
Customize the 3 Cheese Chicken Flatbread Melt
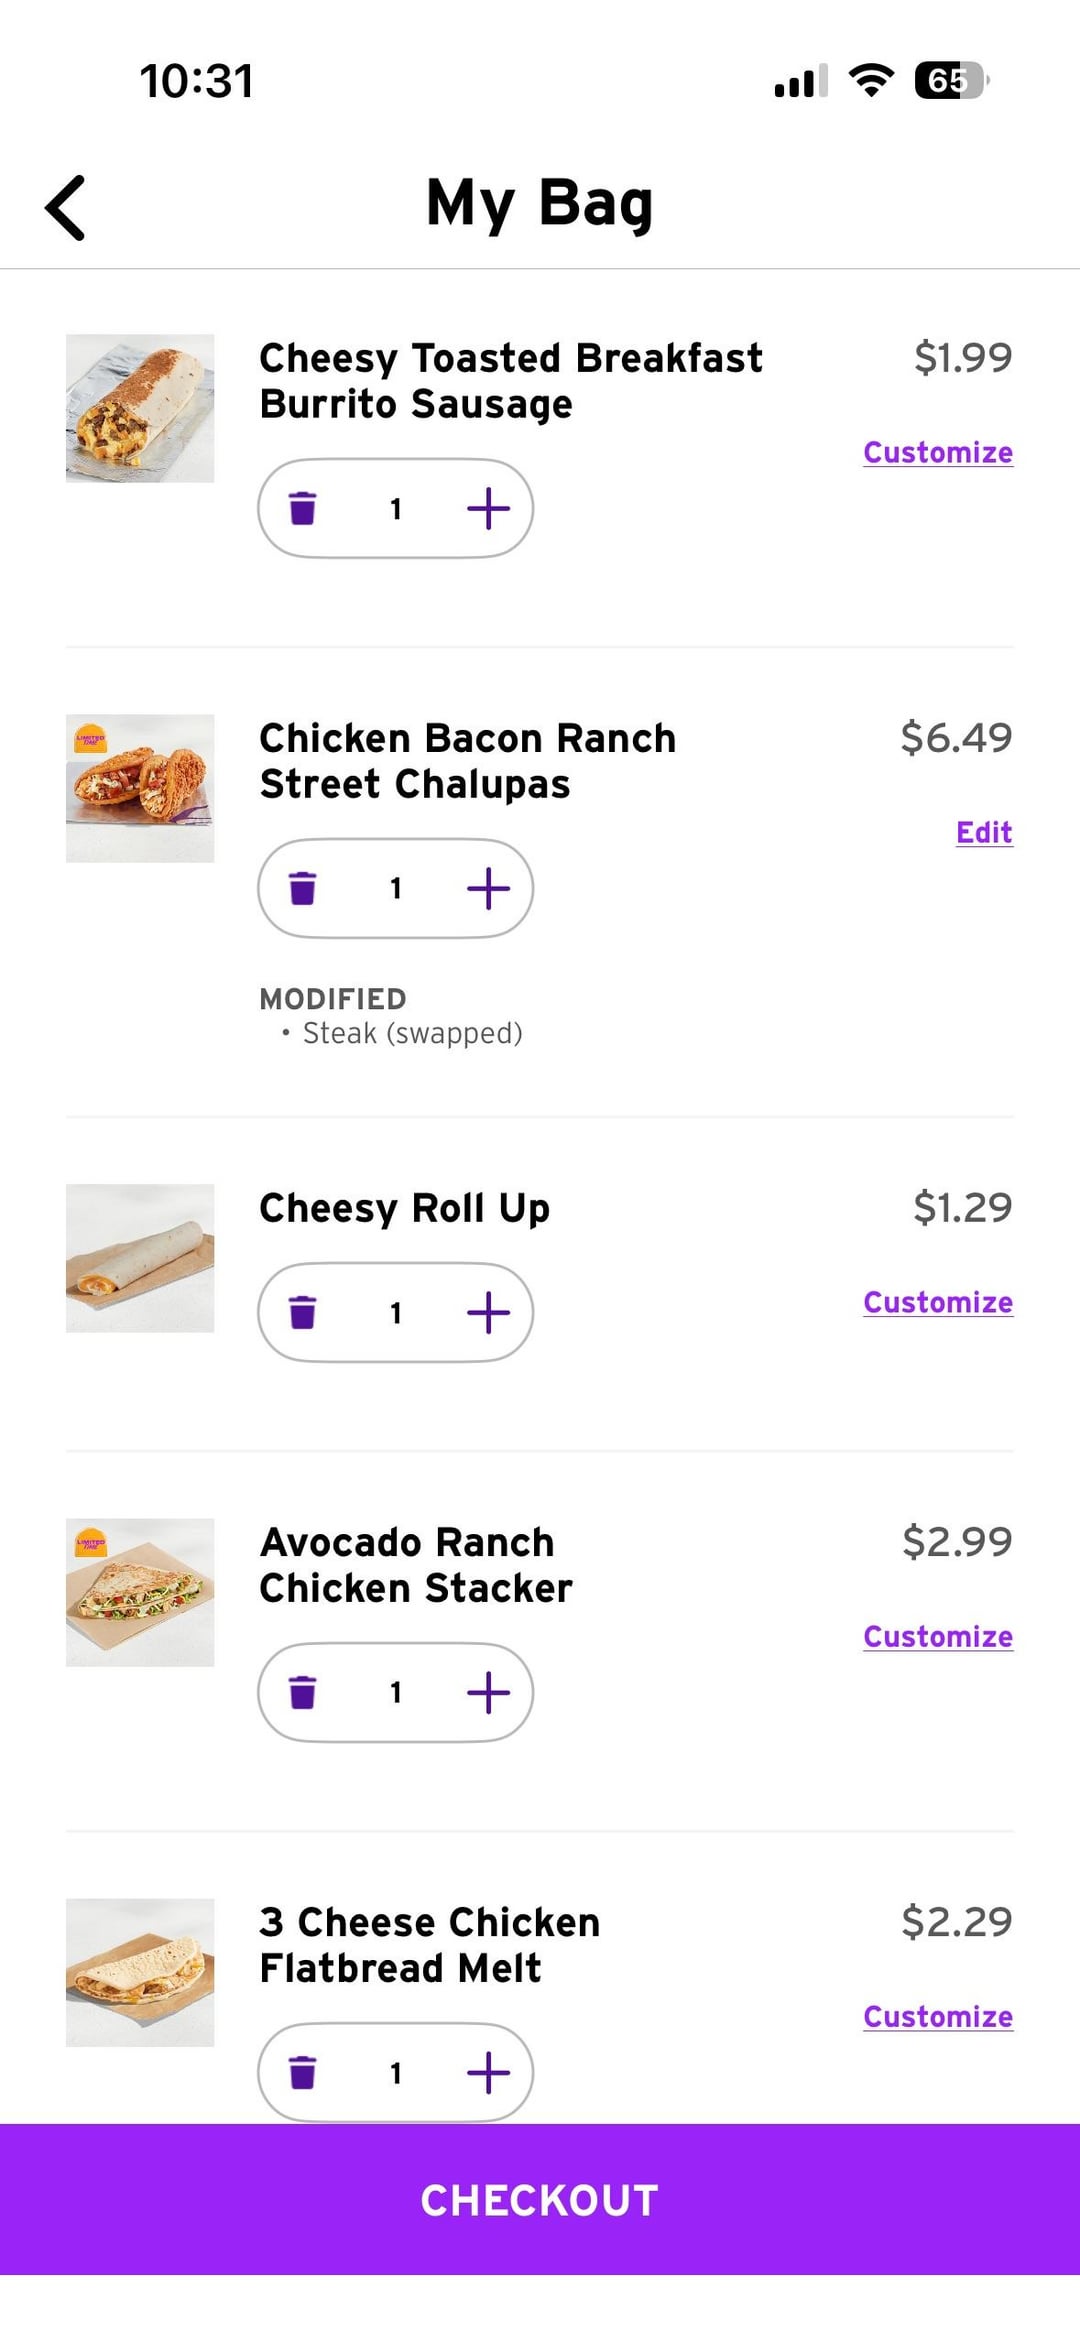[x=937, y=2016]
